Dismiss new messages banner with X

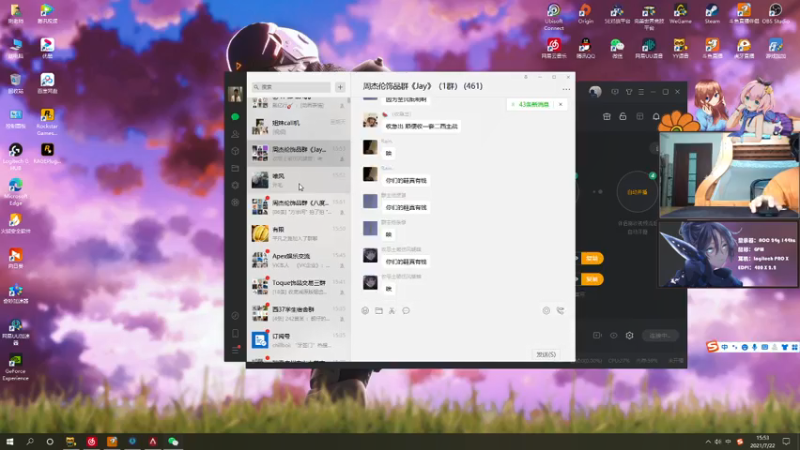tap(561, 104)
